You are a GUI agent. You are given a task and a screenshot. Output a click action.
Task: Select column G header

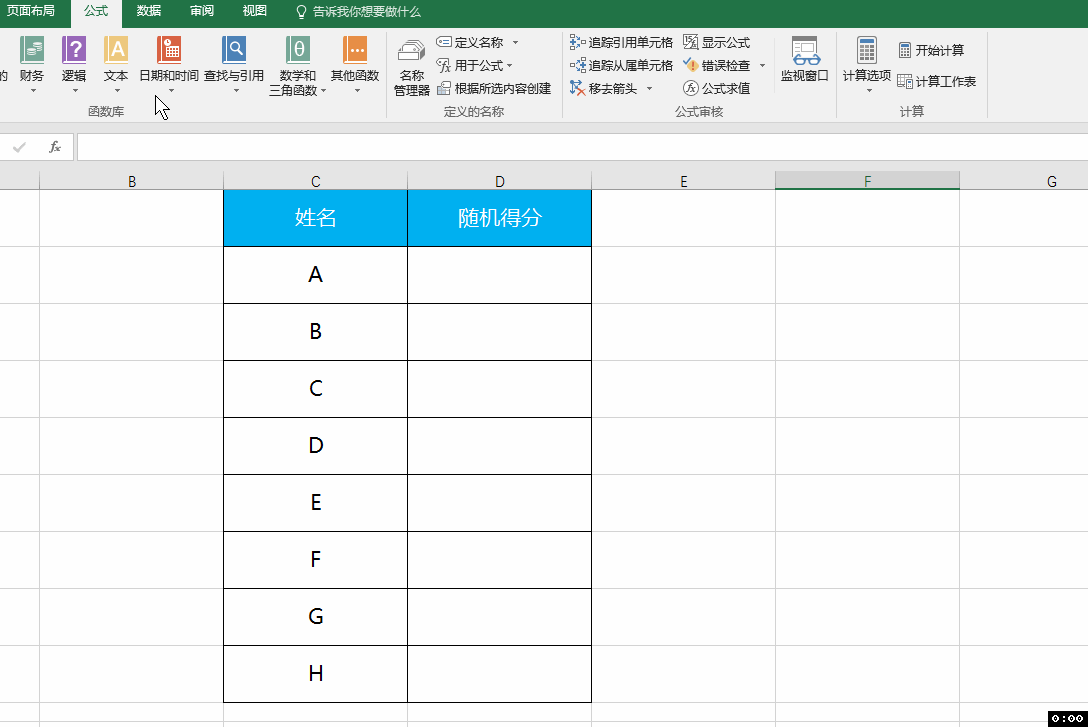[x=1024, y=181]
